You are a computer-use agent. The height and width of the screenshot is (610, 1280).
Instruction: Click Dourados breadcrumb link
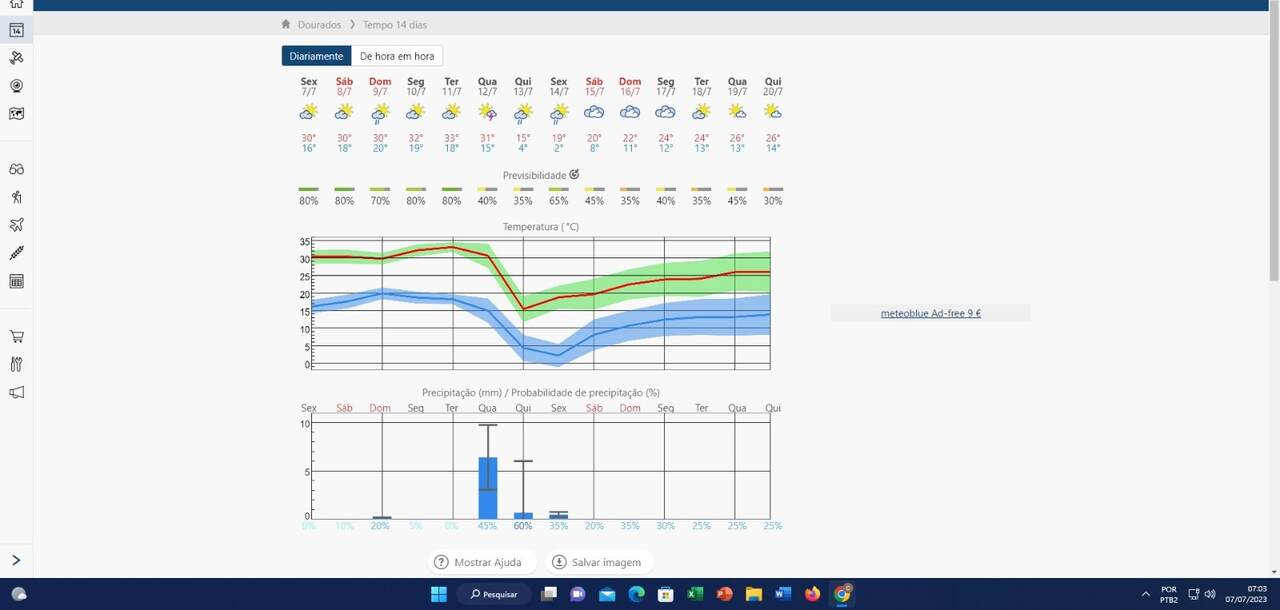point(319,25)
